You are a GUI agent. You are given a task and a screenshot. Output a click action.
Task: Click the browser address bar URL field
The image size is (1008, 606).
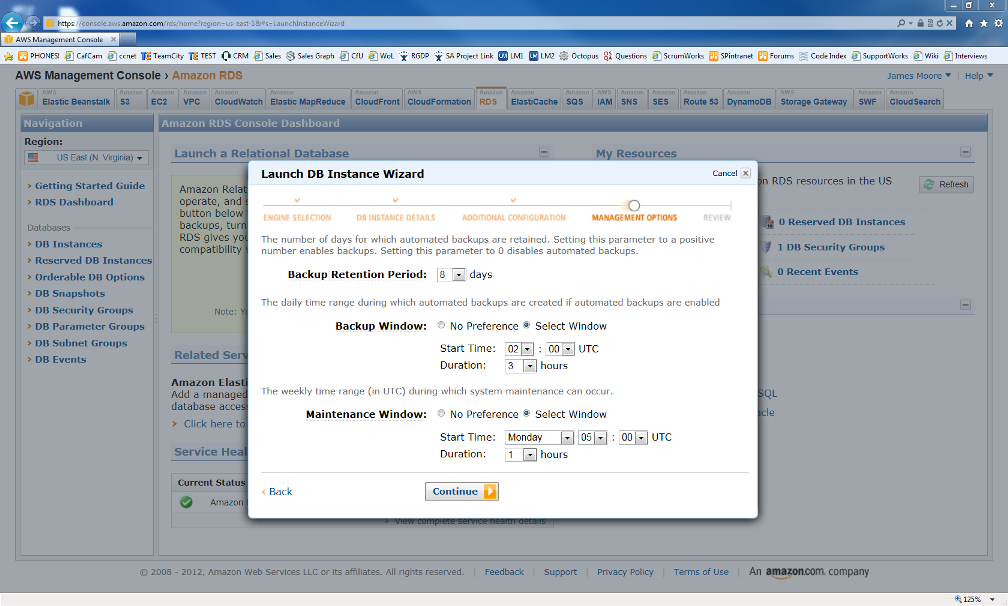[469, 23]
